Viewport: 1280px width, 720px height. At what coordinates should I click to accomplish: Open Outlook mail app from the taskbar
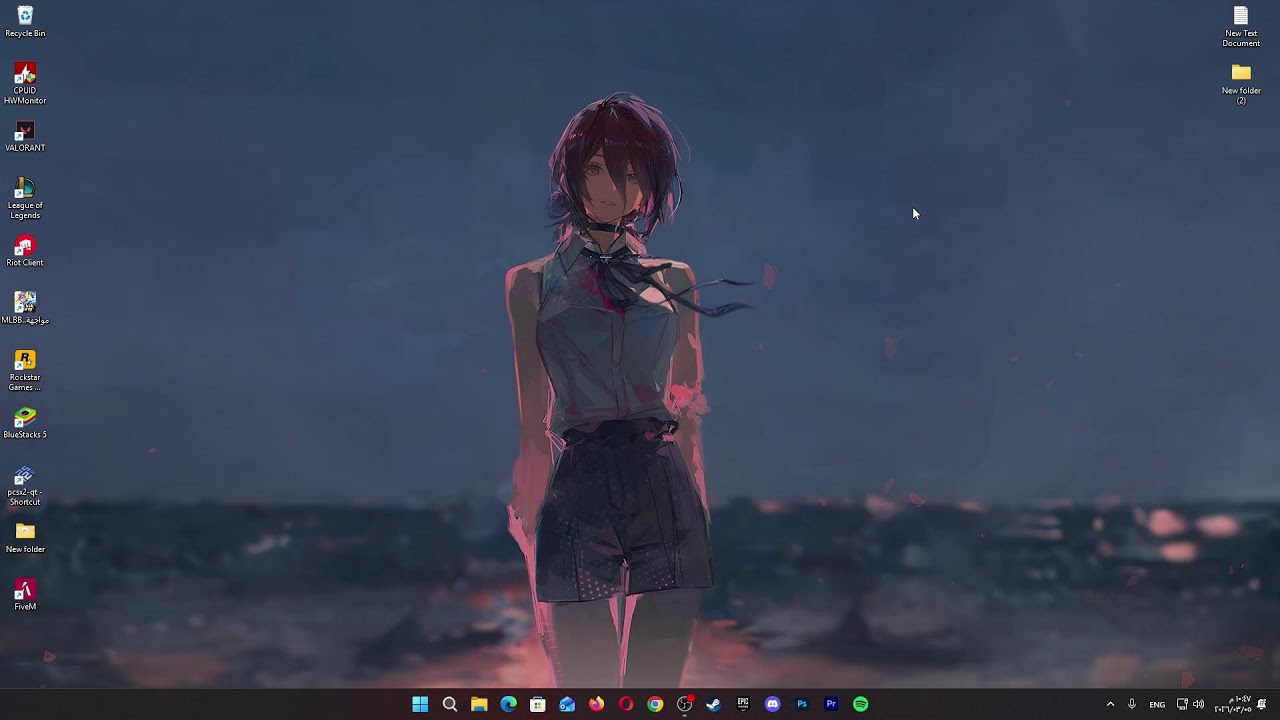tap(567, 704)
